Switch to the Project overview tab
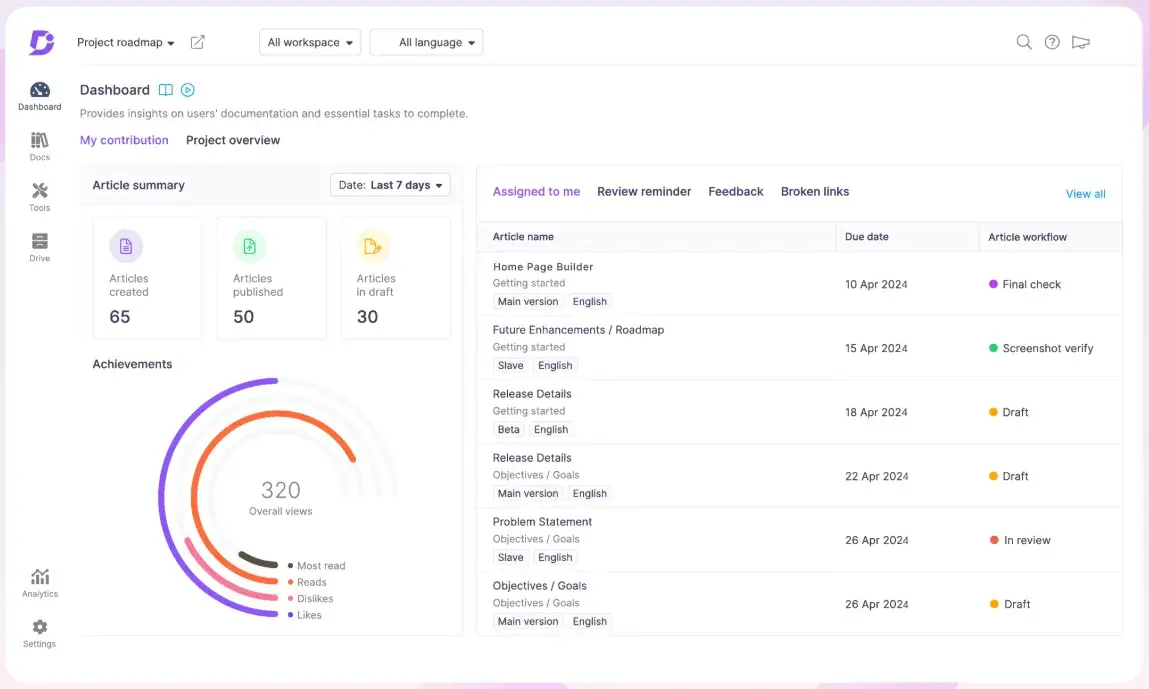 click(233, 140)
